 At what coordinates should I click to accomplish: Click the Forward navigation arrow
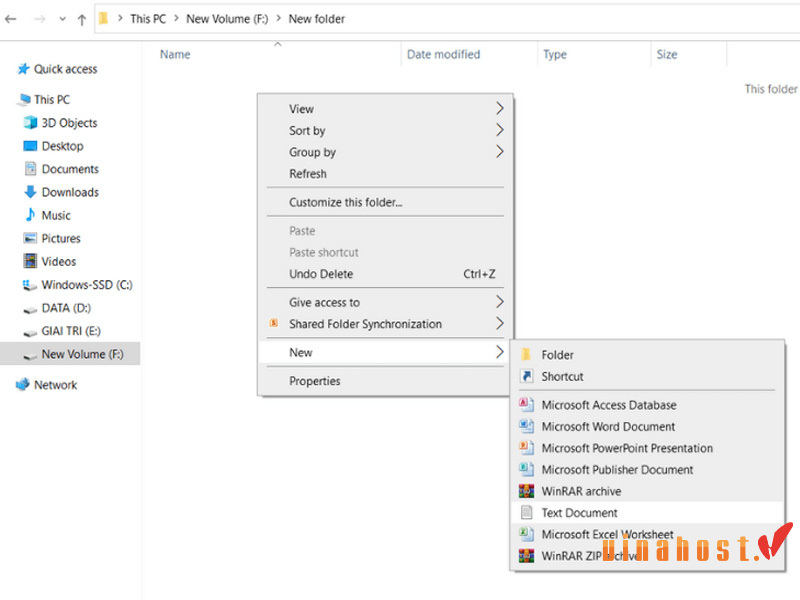click(x=39, y=19)
